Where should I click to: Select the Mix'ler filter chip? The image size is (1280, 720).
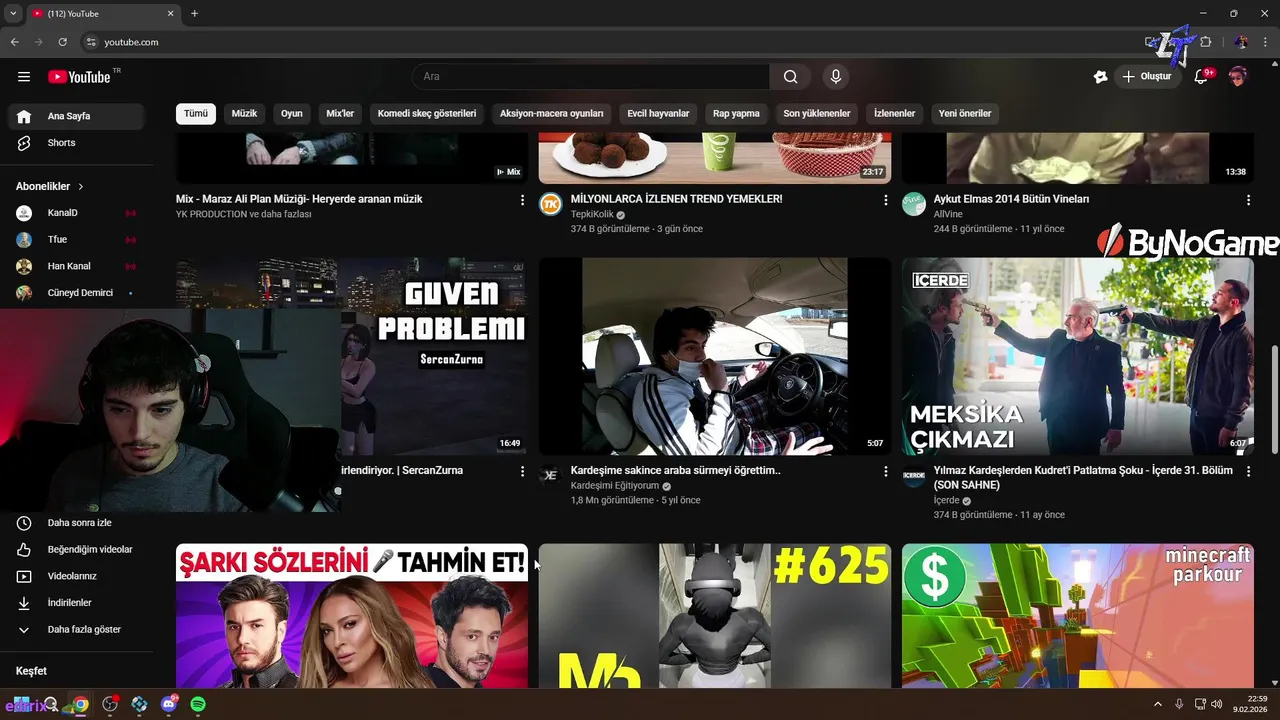[340, 114]
